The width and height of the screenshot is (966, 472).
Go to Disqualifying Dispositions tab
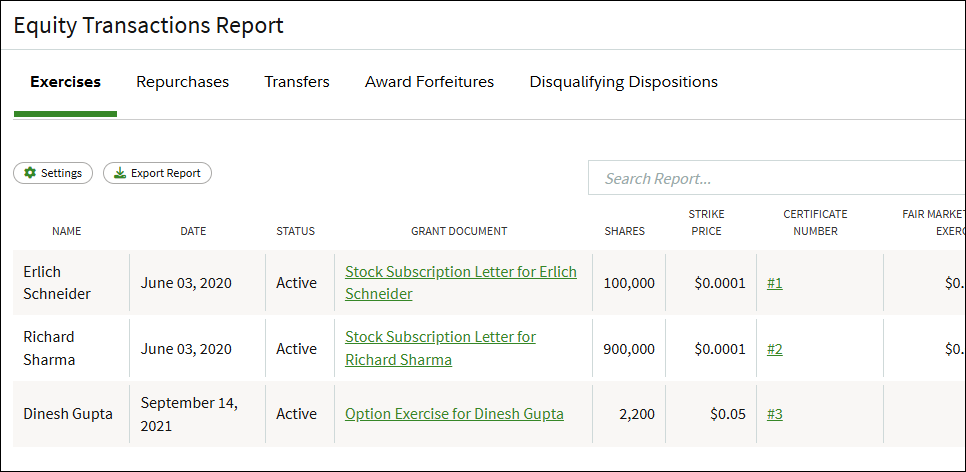[623, 82]
